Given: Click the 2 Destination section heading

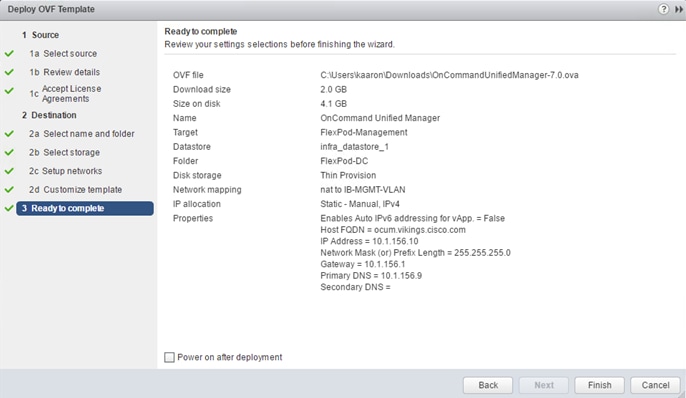Looking at the screenshot, I should point(49,115).
